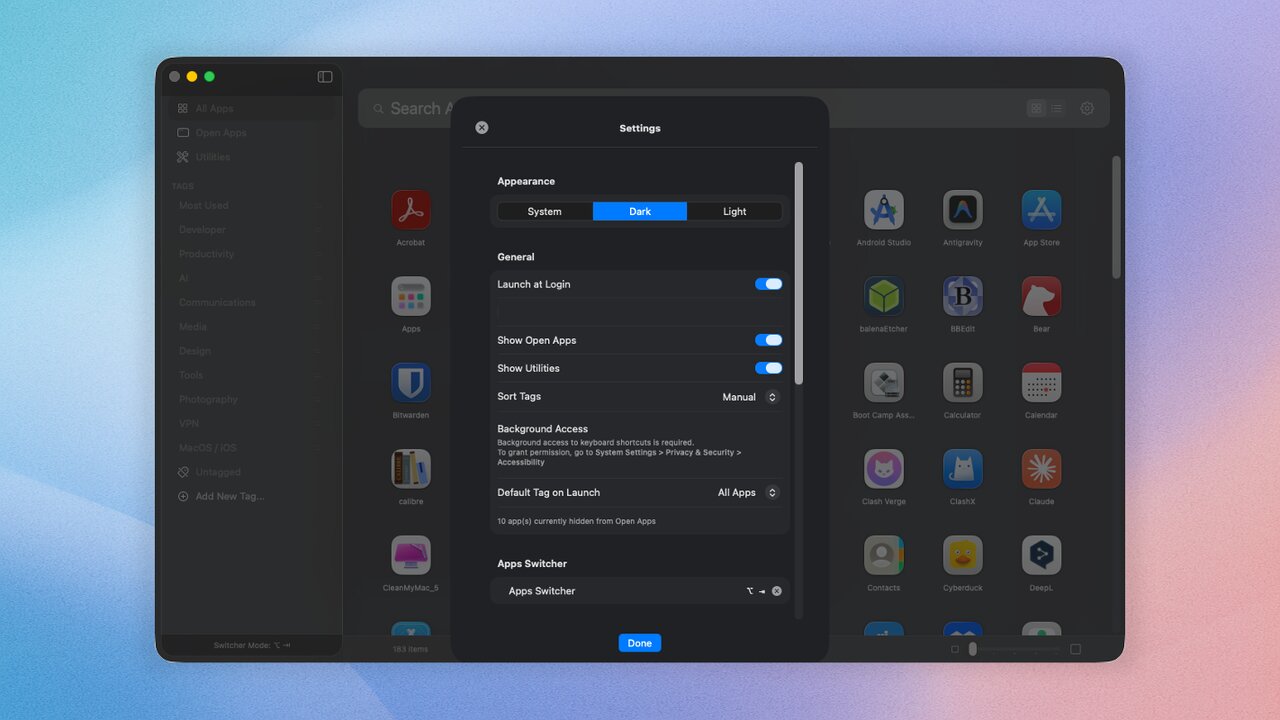Viewport: 1280px width, 720px height.
Task: Toggle the sidebar panel icon
Action: pos(325,77)
